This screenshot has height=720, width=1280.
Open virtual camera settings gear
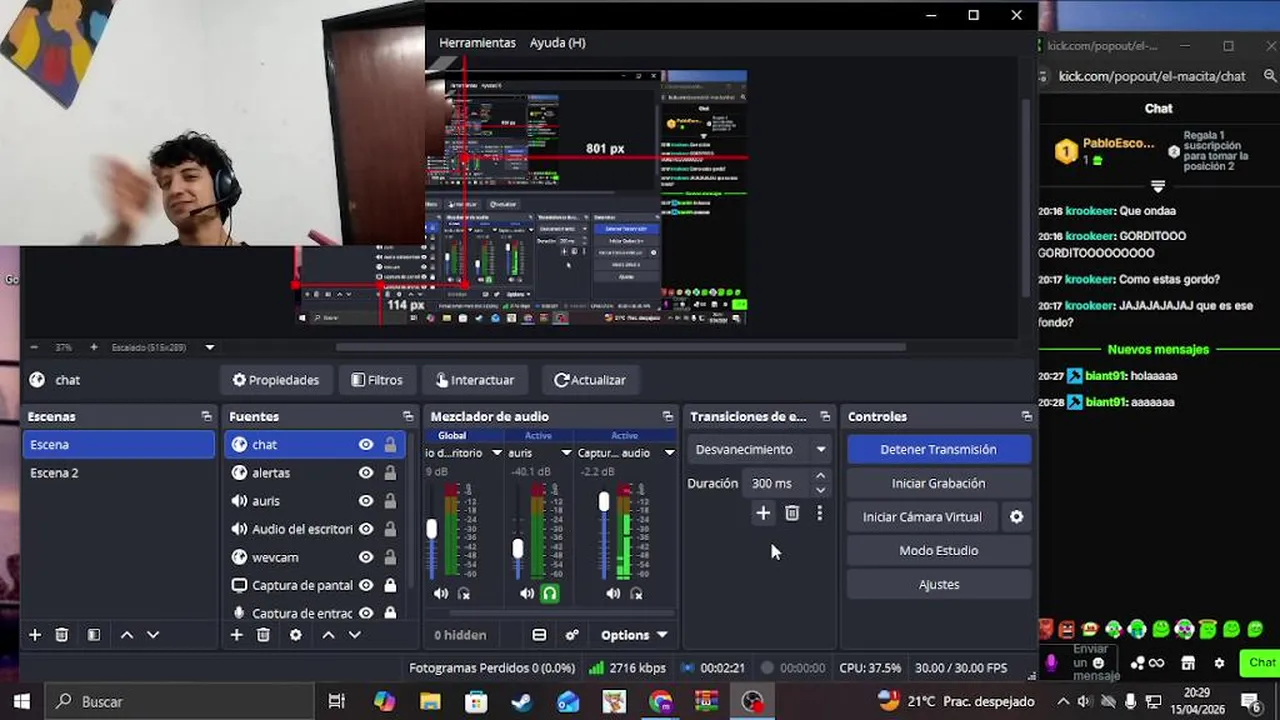[x=1016, y=517]
